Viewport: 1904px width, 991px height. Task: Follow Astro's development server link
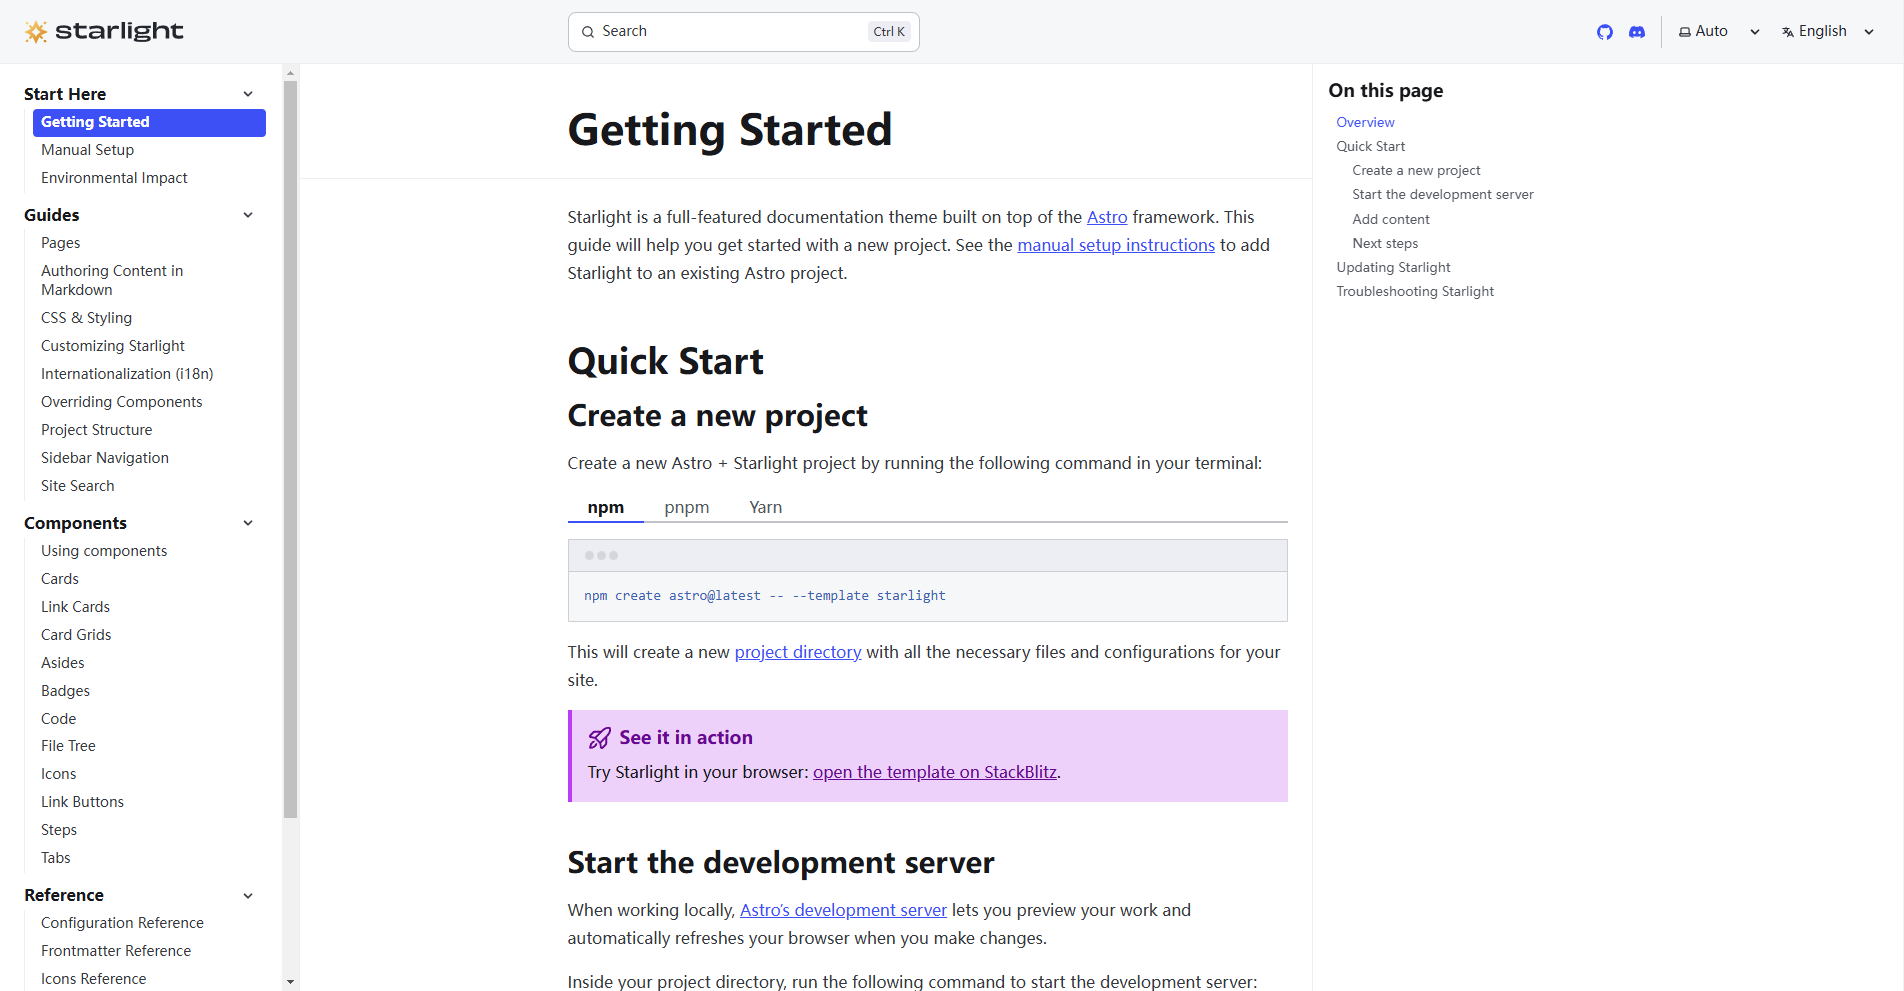point(843,910)
